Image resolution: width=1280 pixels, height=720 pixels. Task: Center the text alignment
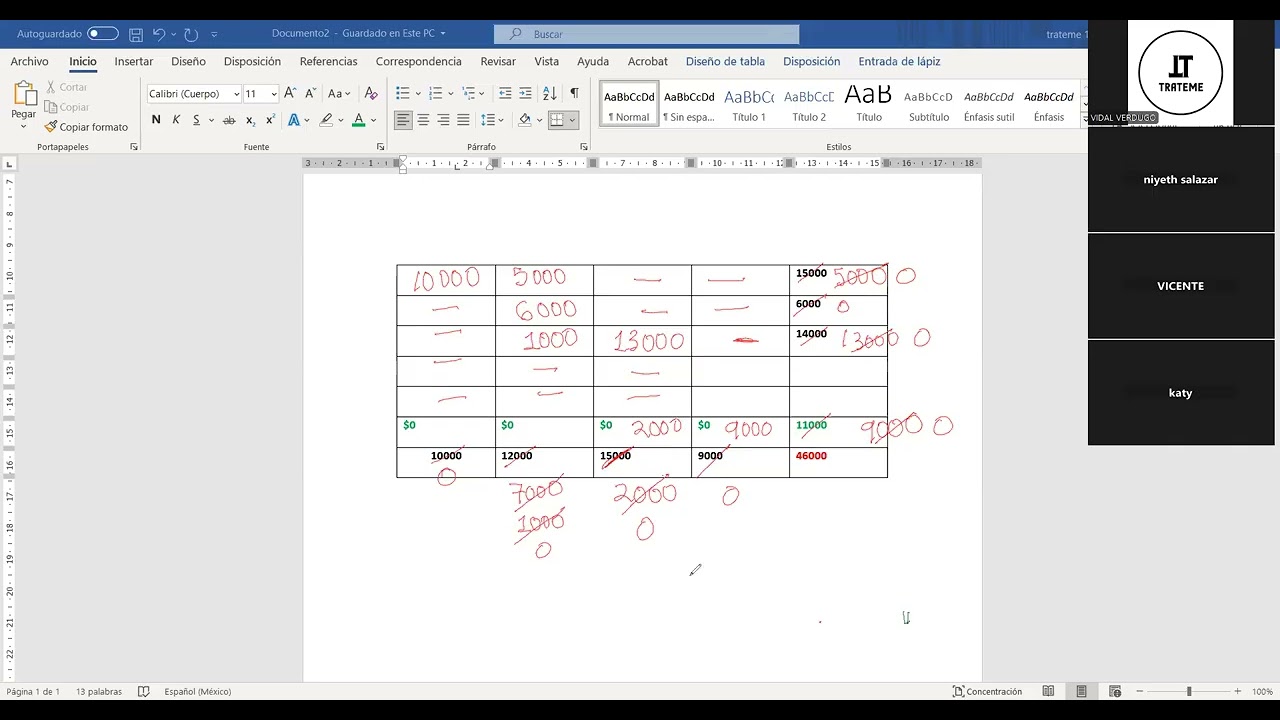(423, 120)
